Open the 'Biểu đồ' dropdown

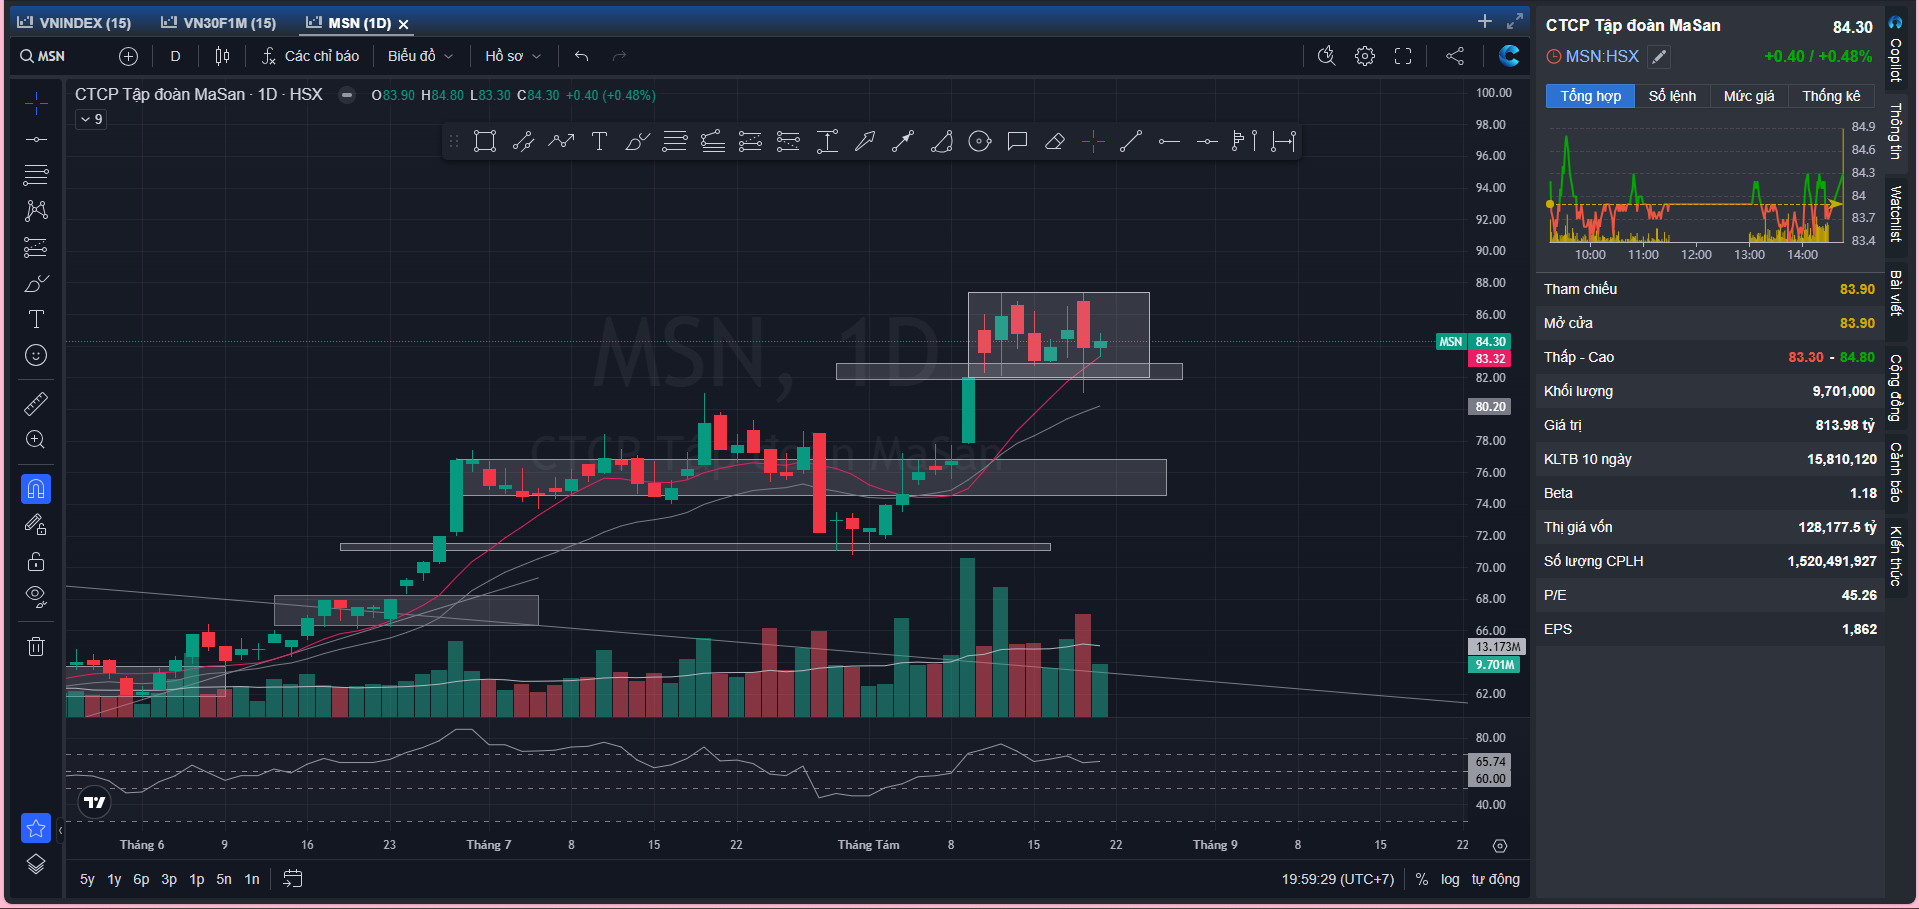(x=420, y=56)
